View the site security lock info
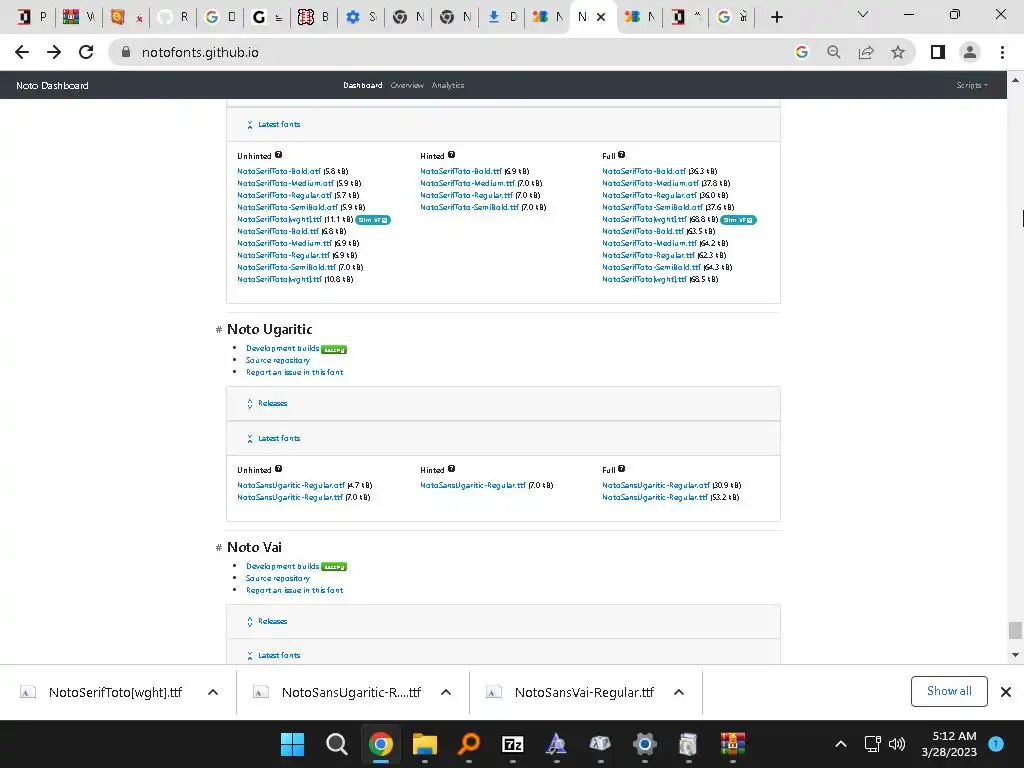The width and height of the screenshot is (1024, 768). click(x=126, y=52)
